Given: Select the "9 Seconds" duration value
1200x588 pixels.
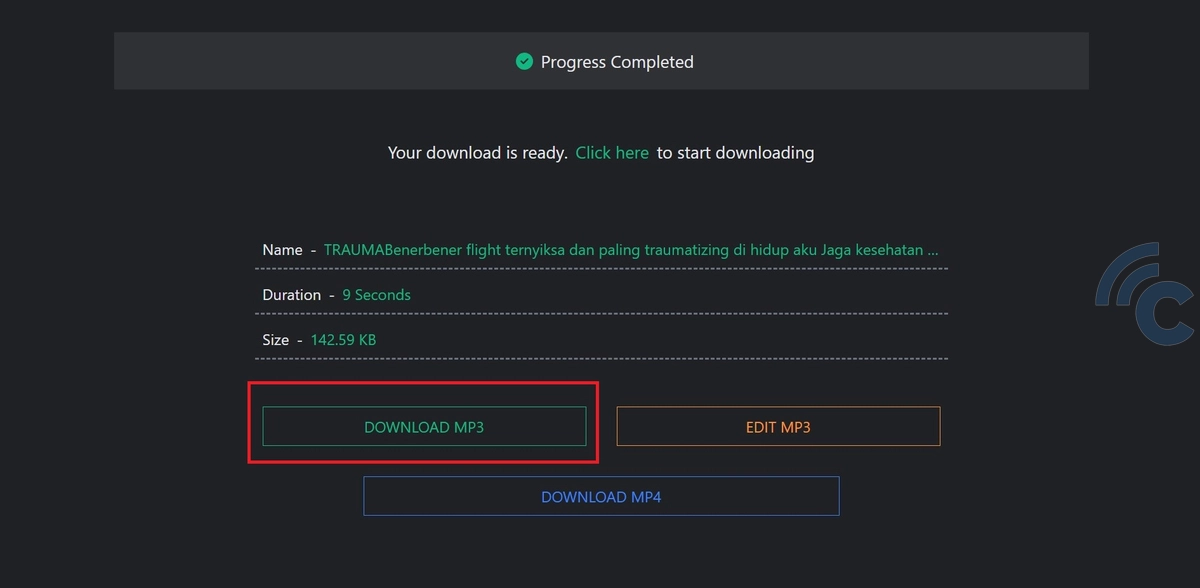Looking at the screenshot, I should click(x=376, y=295).
